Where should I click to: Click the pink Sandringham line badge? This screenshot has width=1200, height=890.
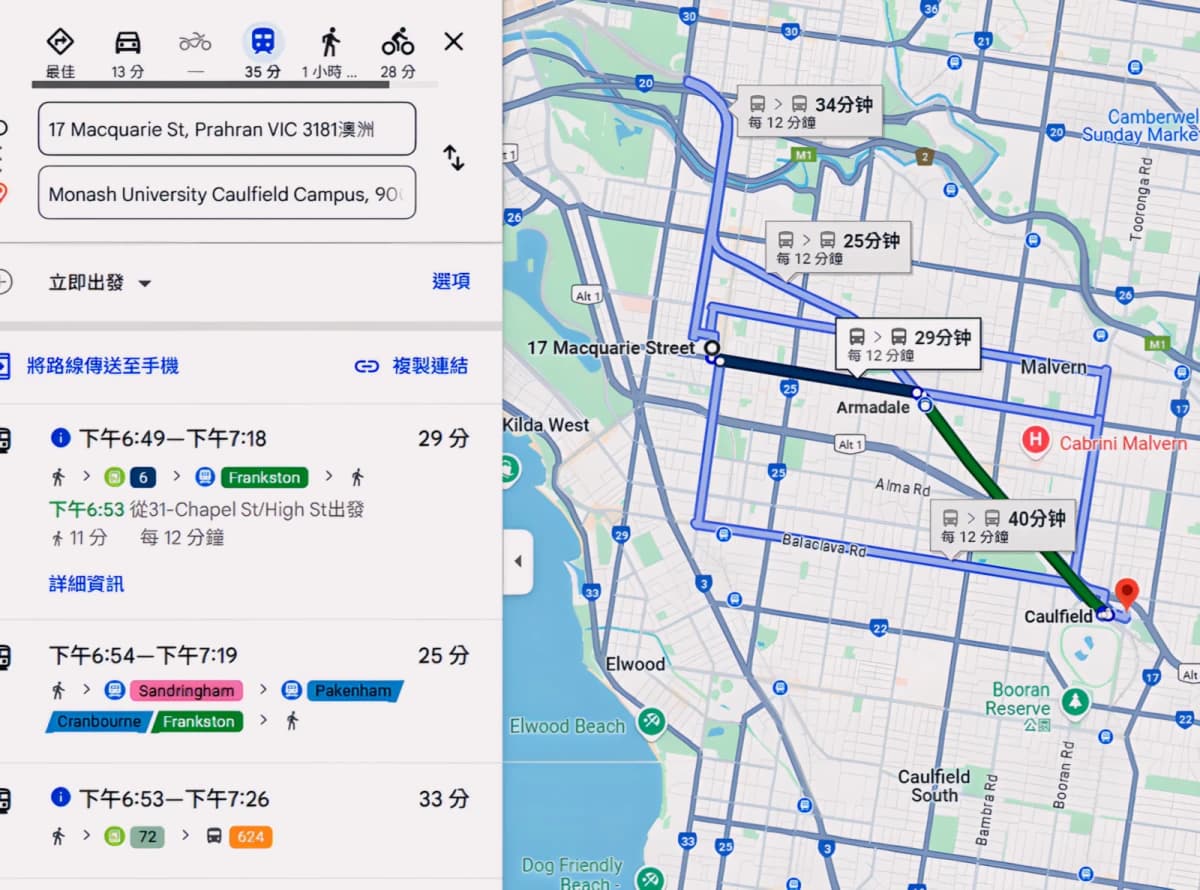[186, 691]
